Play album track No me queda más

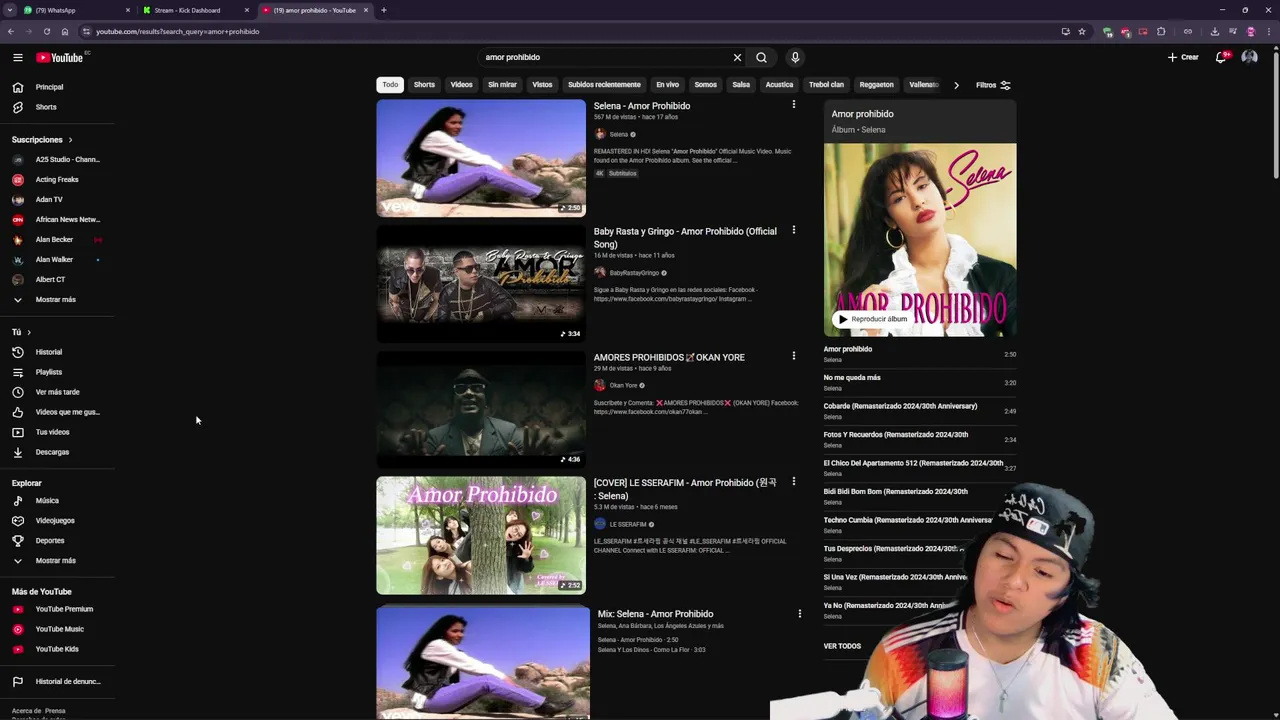[919, 382]
